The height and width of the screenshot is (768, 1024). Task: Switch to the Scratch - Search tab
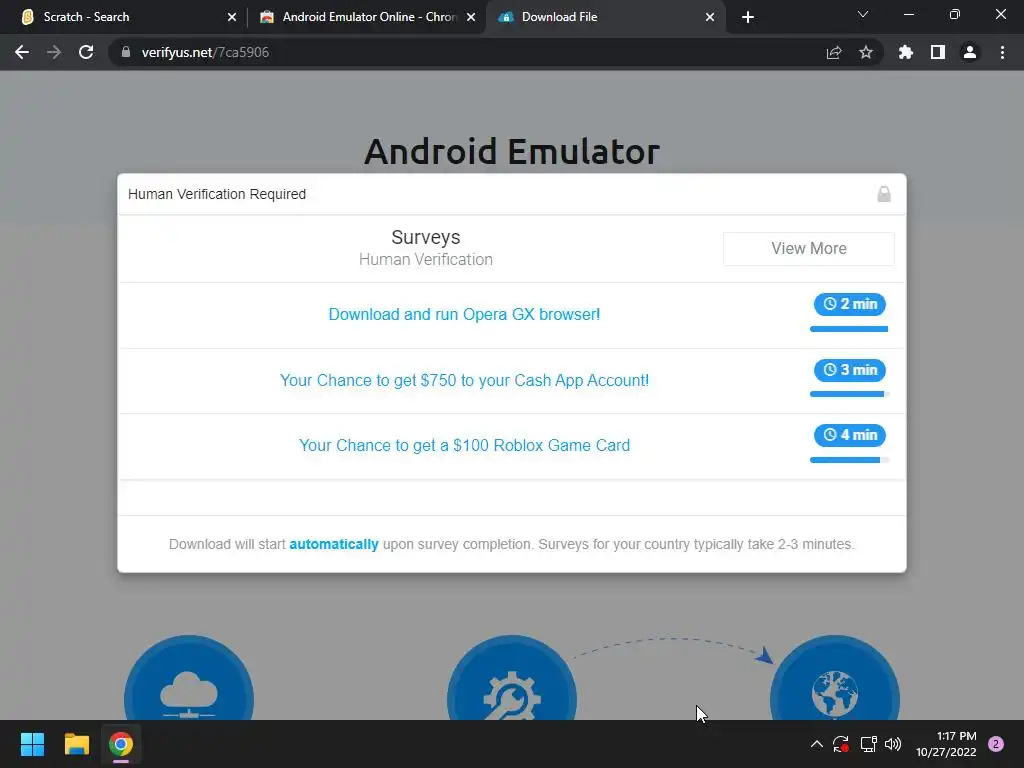[x=124, y=17]
